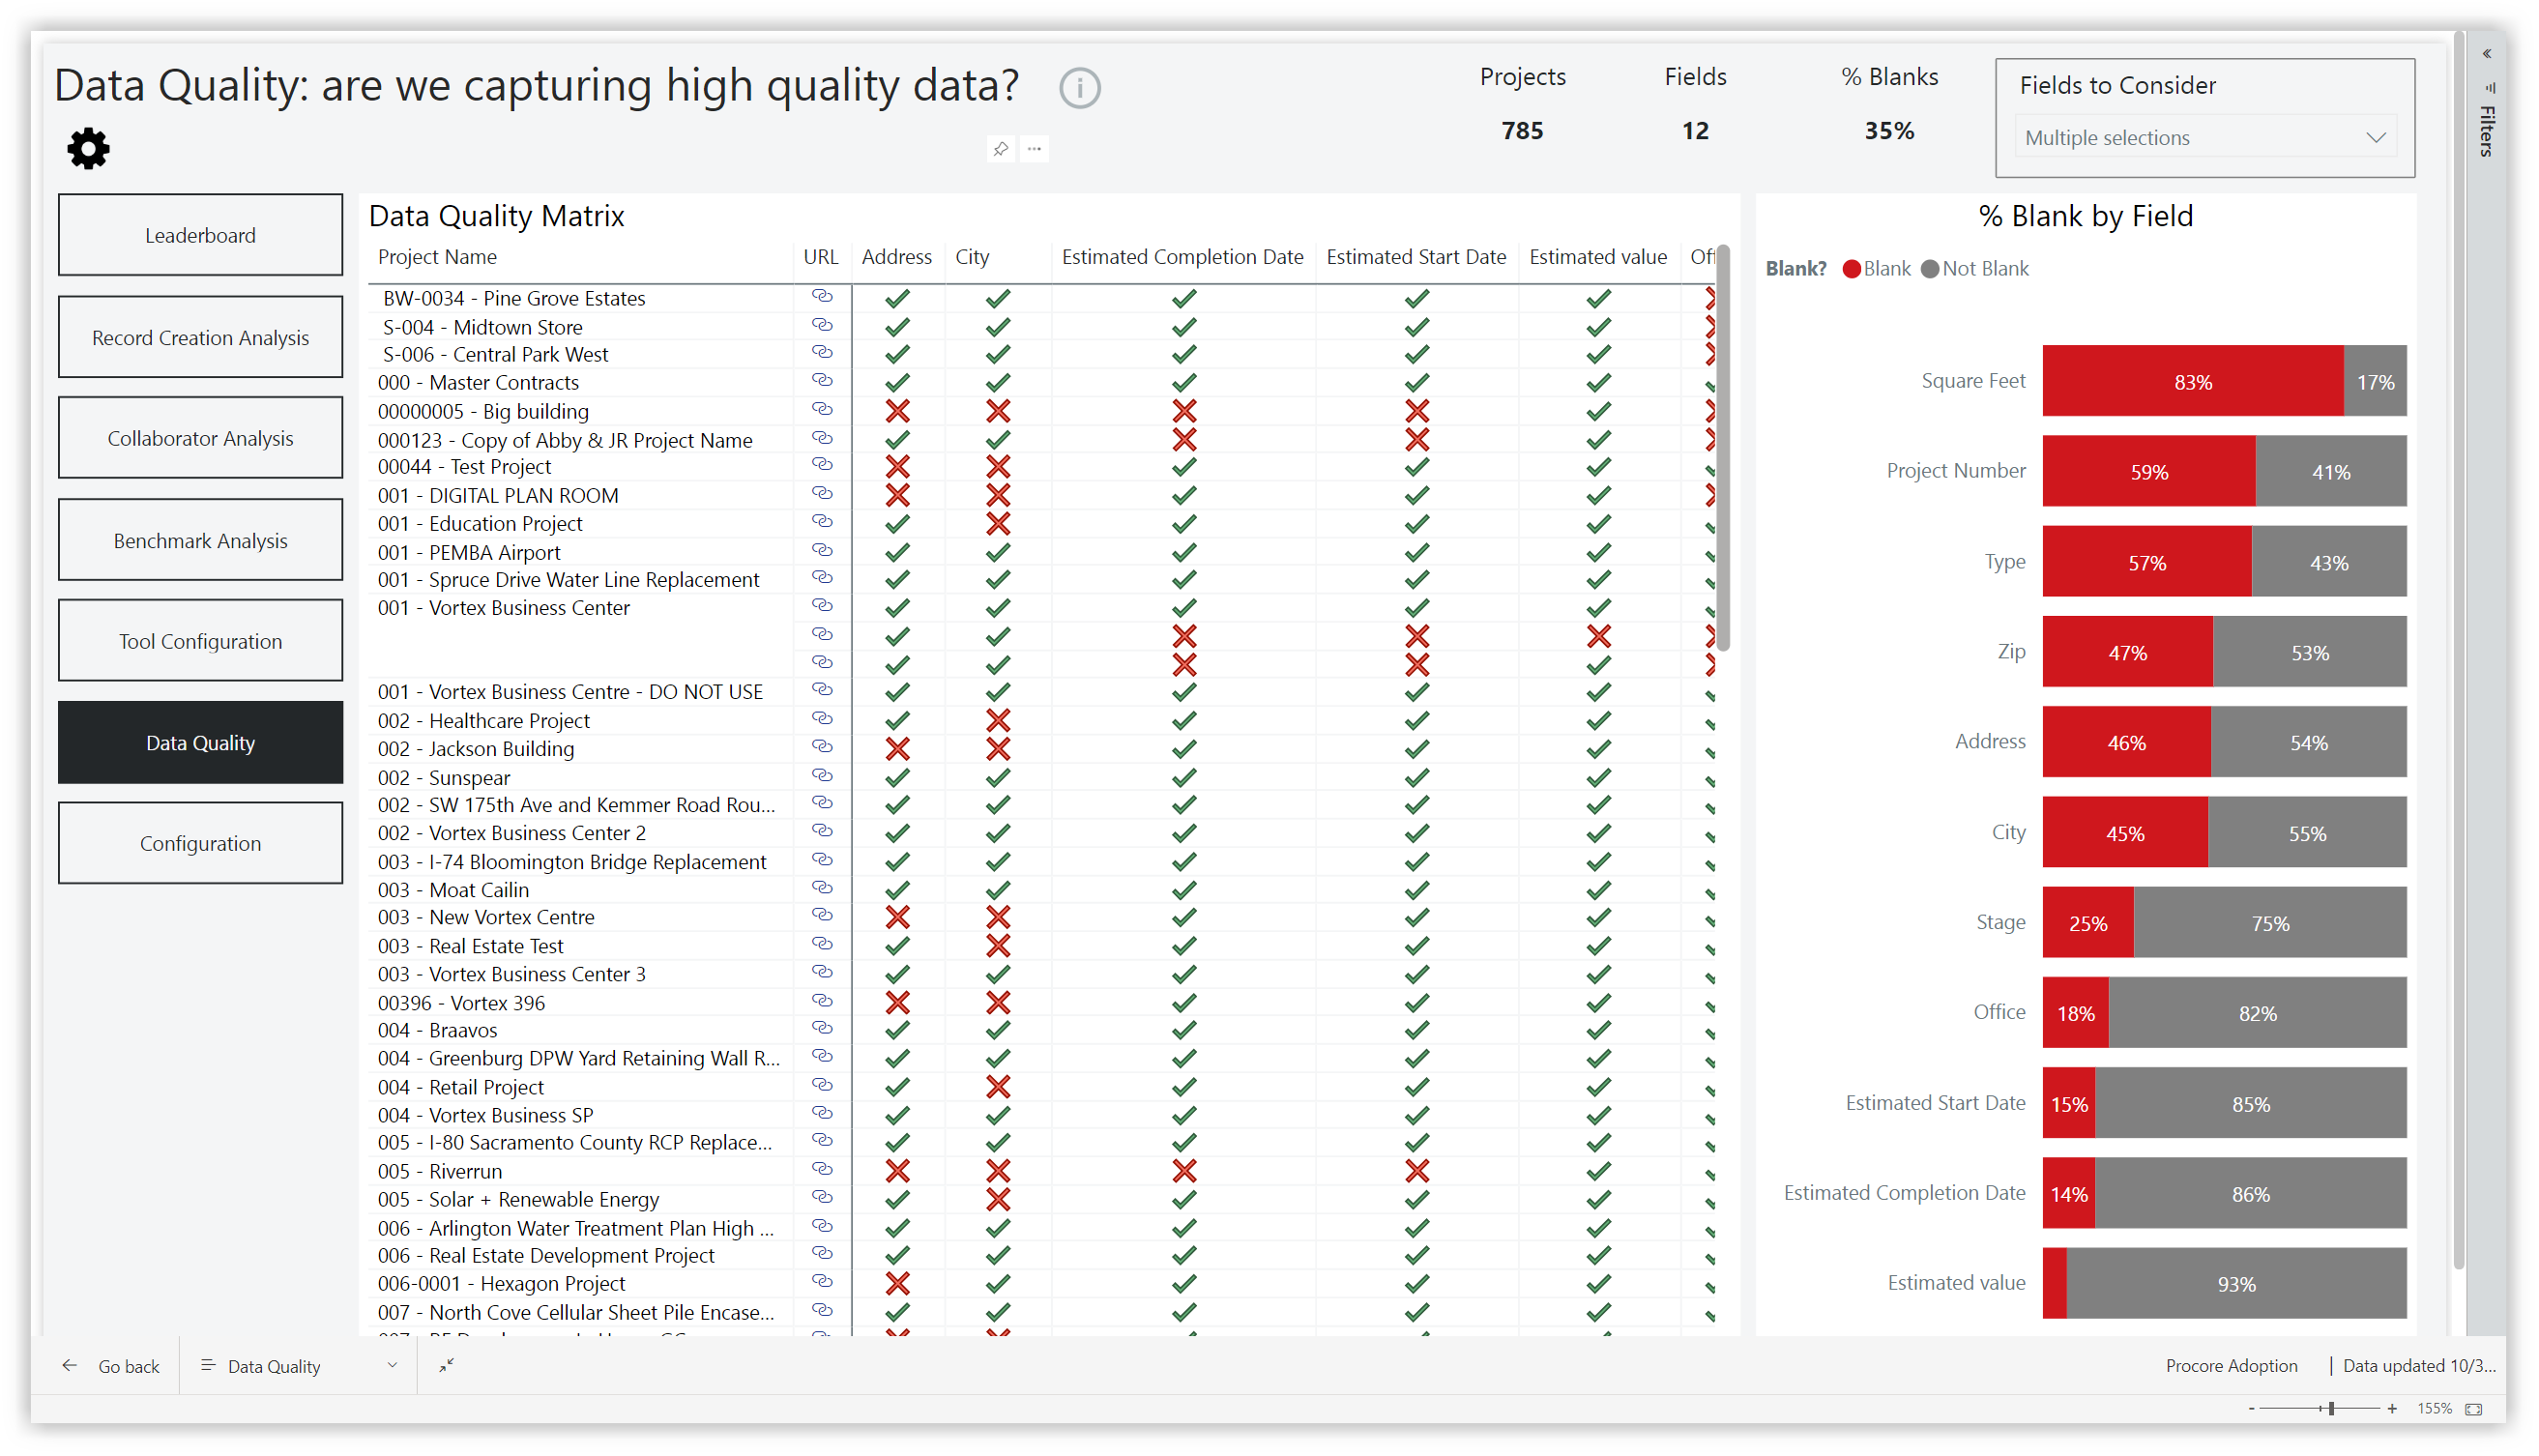Select row 001 - Vortex Business Center

(x=503, y=608)
